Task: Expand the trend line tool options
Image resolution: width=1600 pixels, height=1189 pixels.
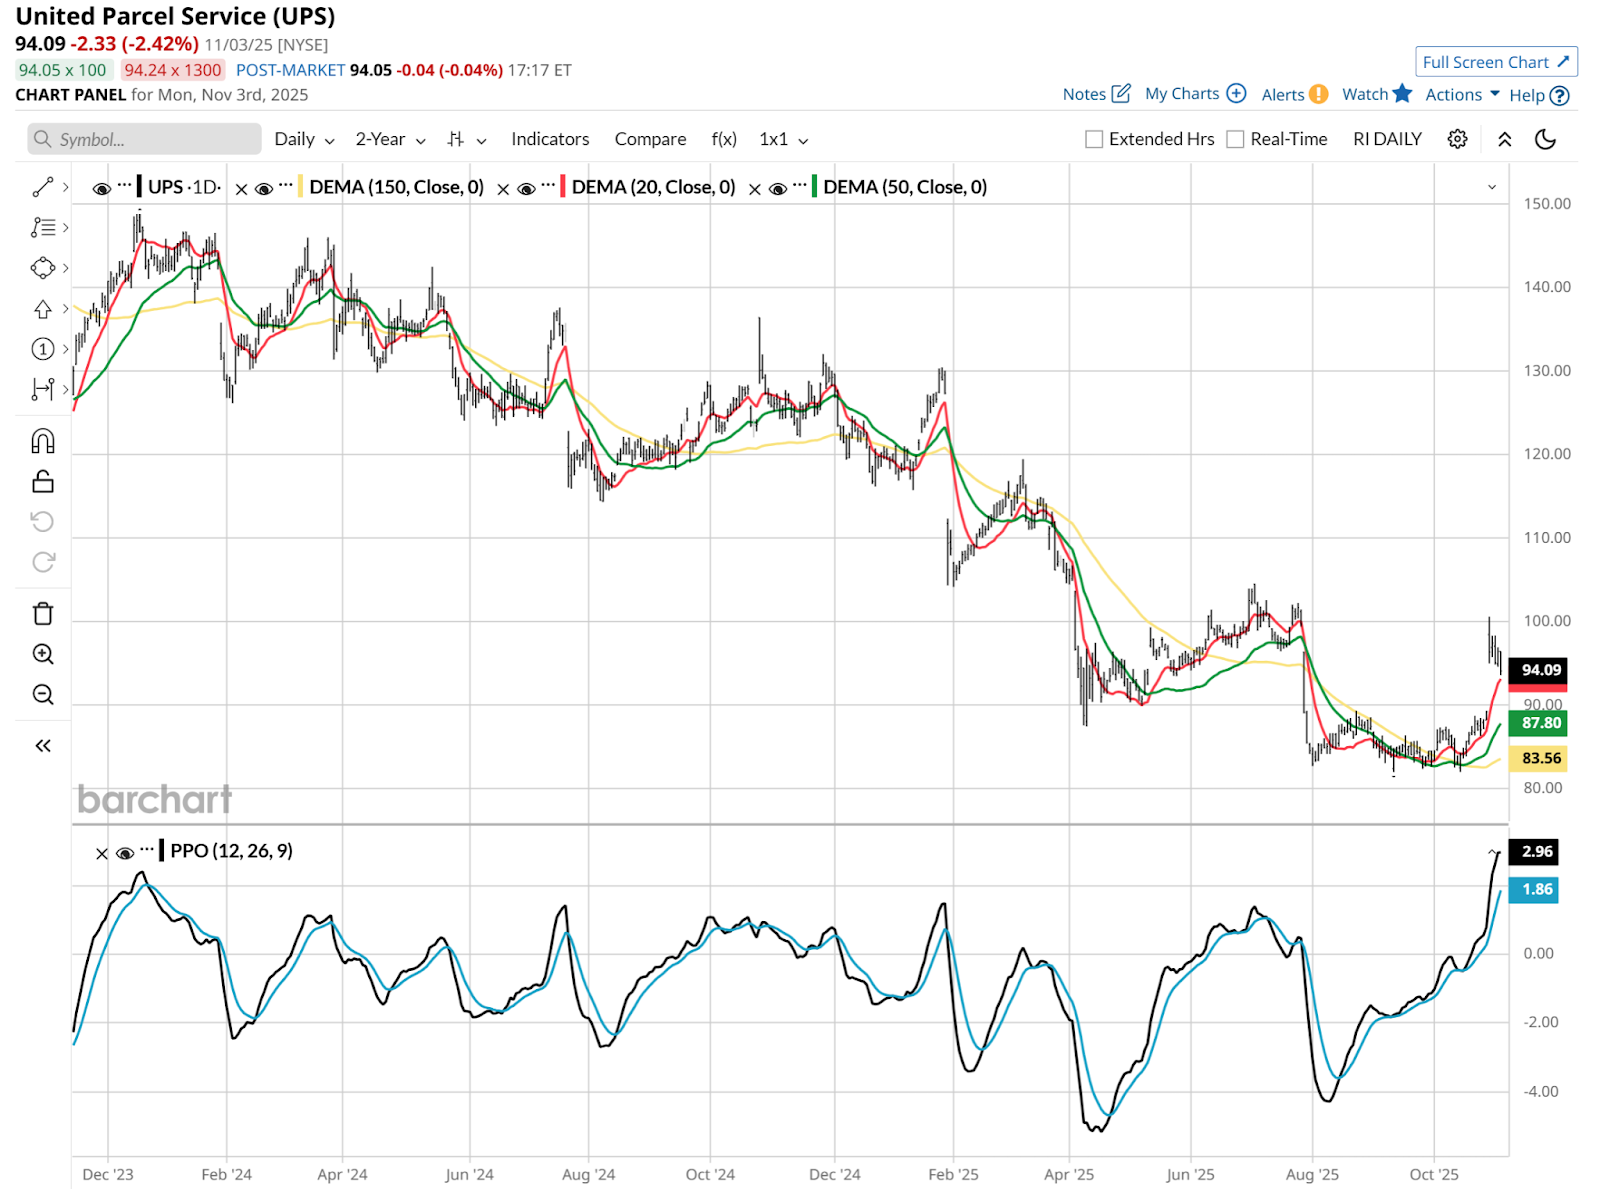Action: pos(66,187)
